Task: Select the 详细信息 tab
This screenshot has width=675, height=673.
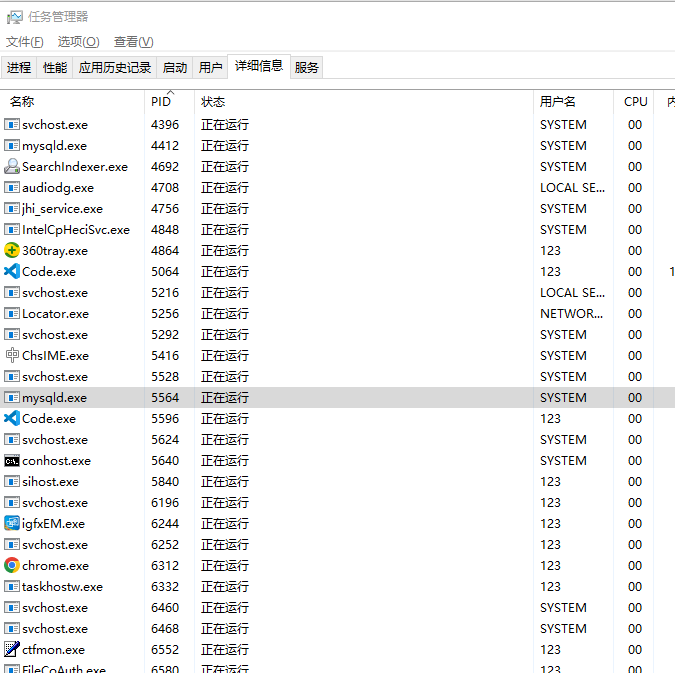Action: (x=259, y=66)
